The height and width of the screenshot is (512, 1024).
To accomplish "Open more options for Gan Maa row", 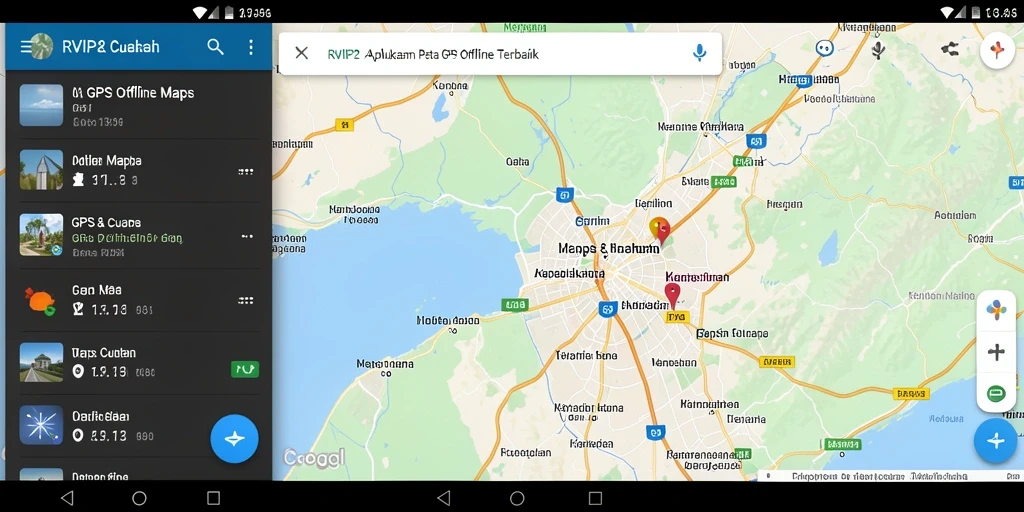I will click(246, 300).
